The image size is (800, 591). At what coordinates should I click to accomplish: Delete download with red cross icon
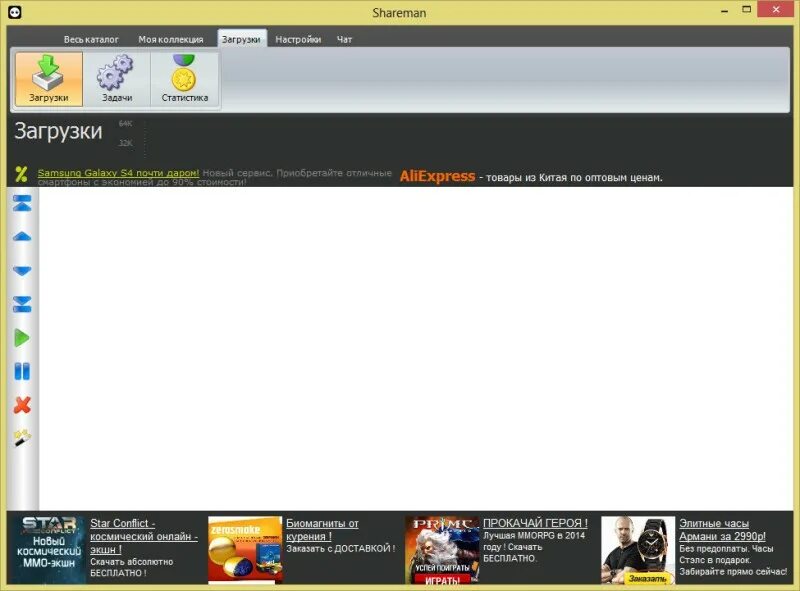22,405
